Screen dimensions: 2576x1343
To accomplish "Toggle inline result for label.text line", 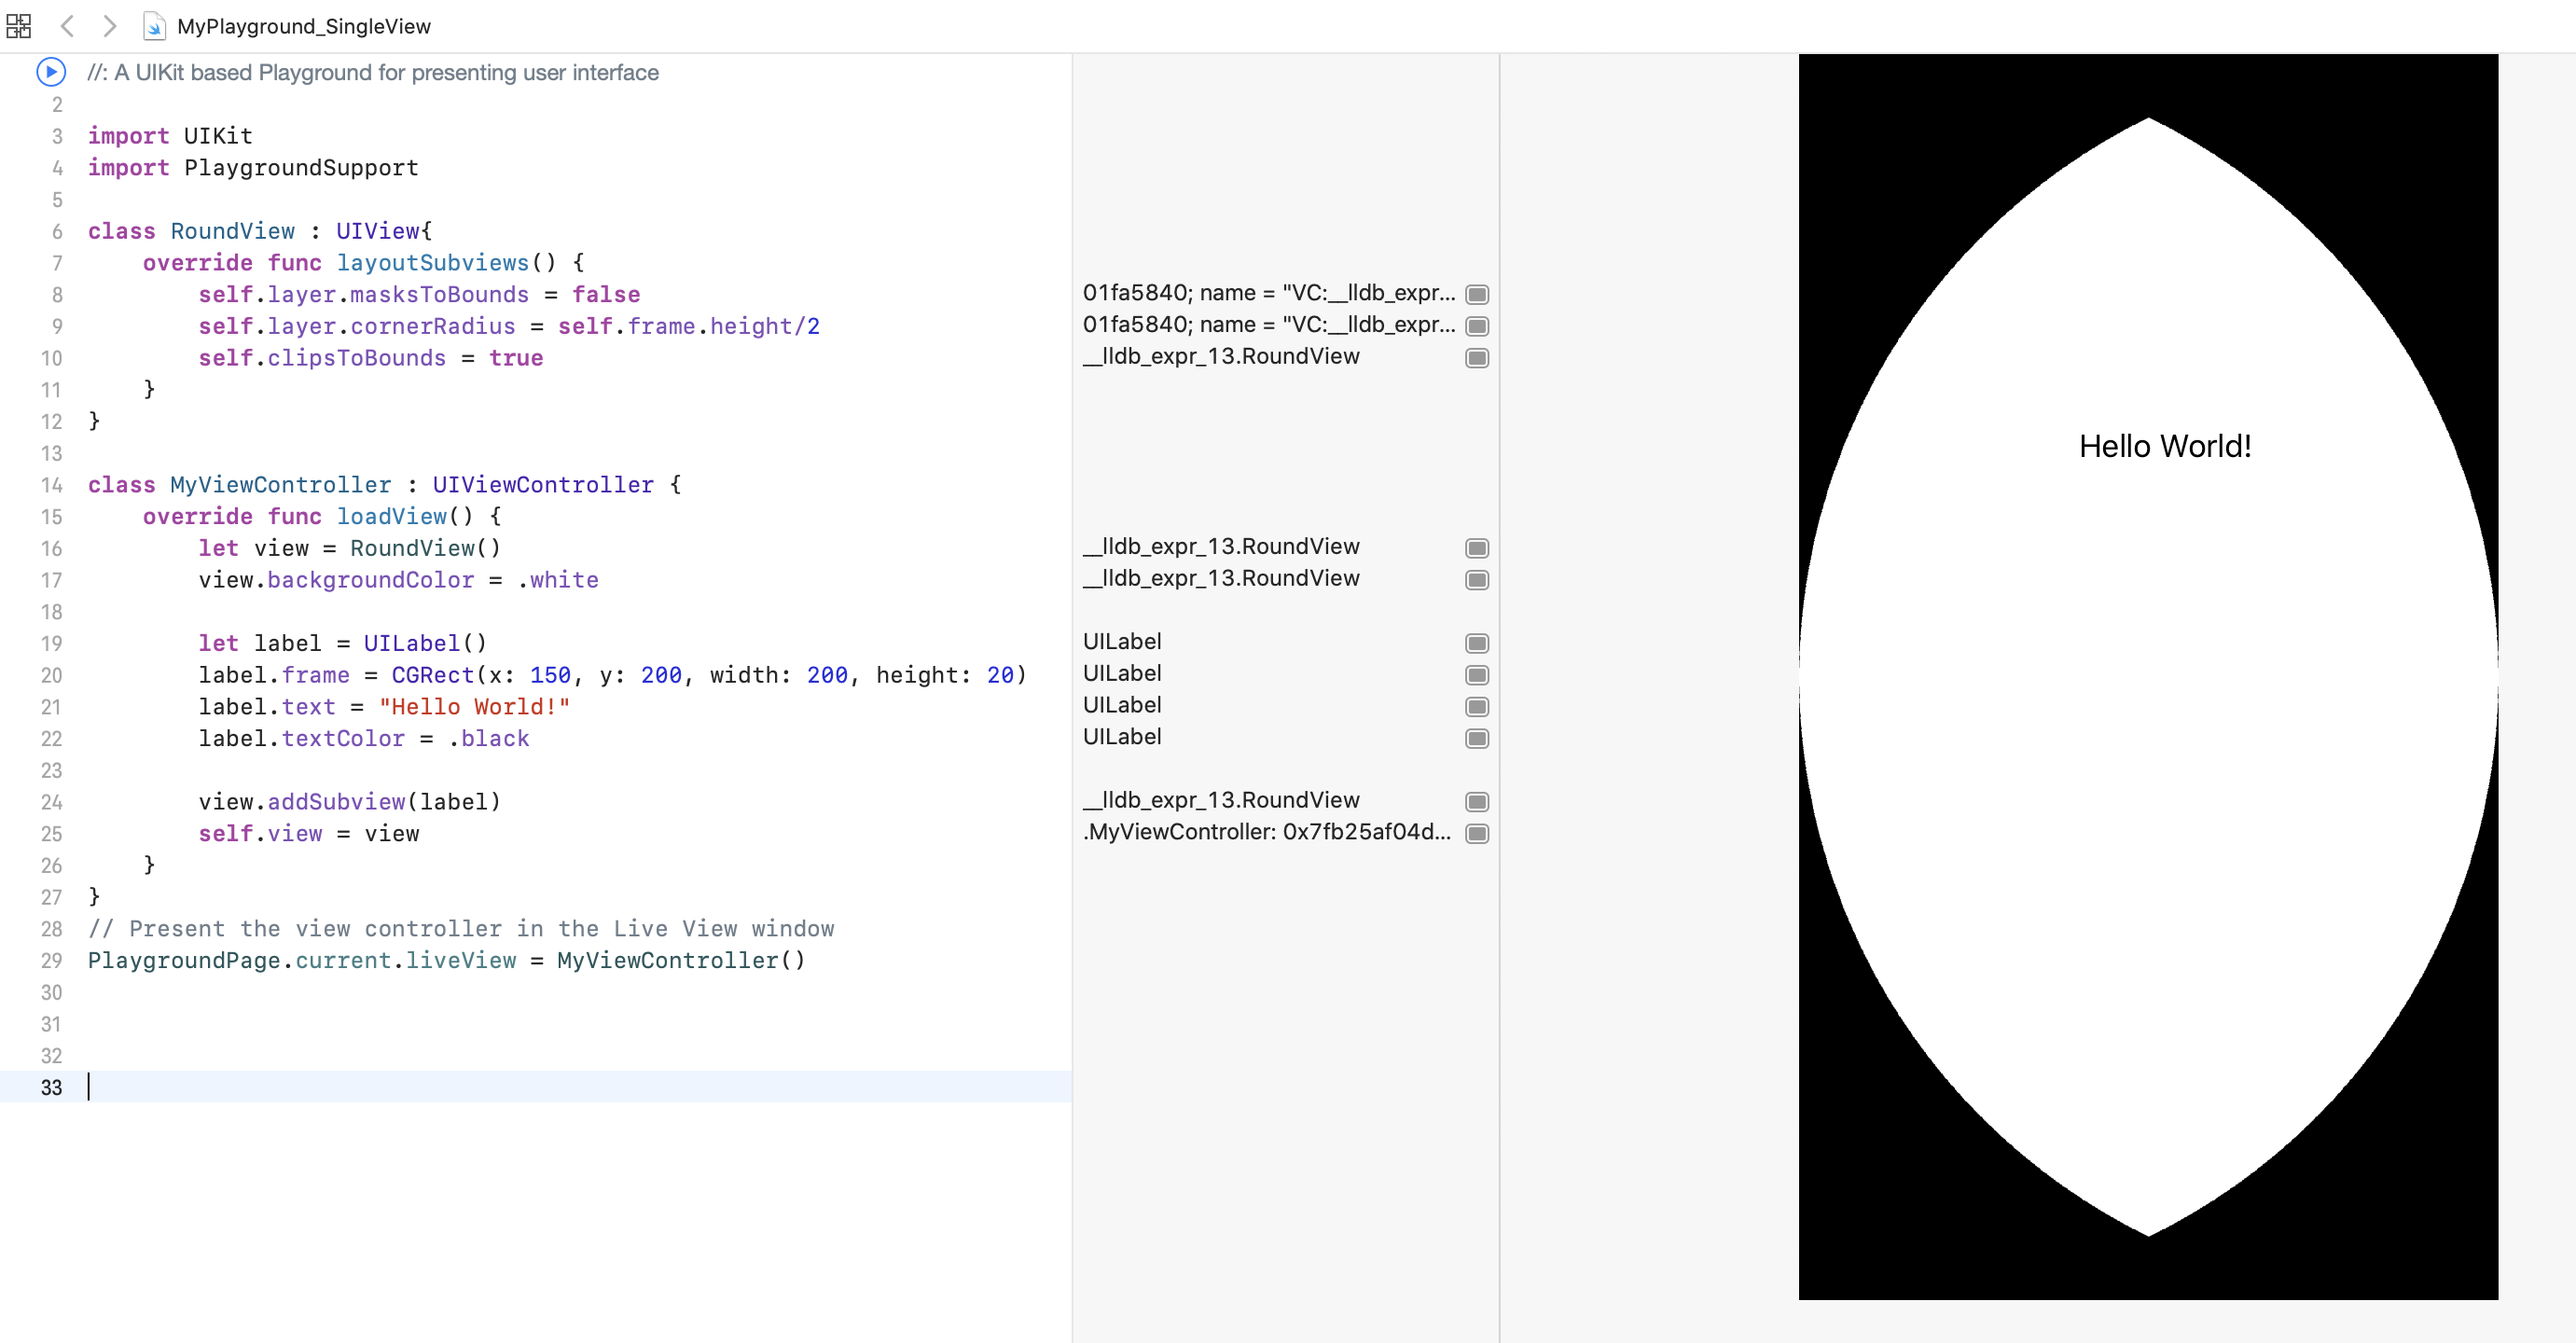I will pos(1476,707).
